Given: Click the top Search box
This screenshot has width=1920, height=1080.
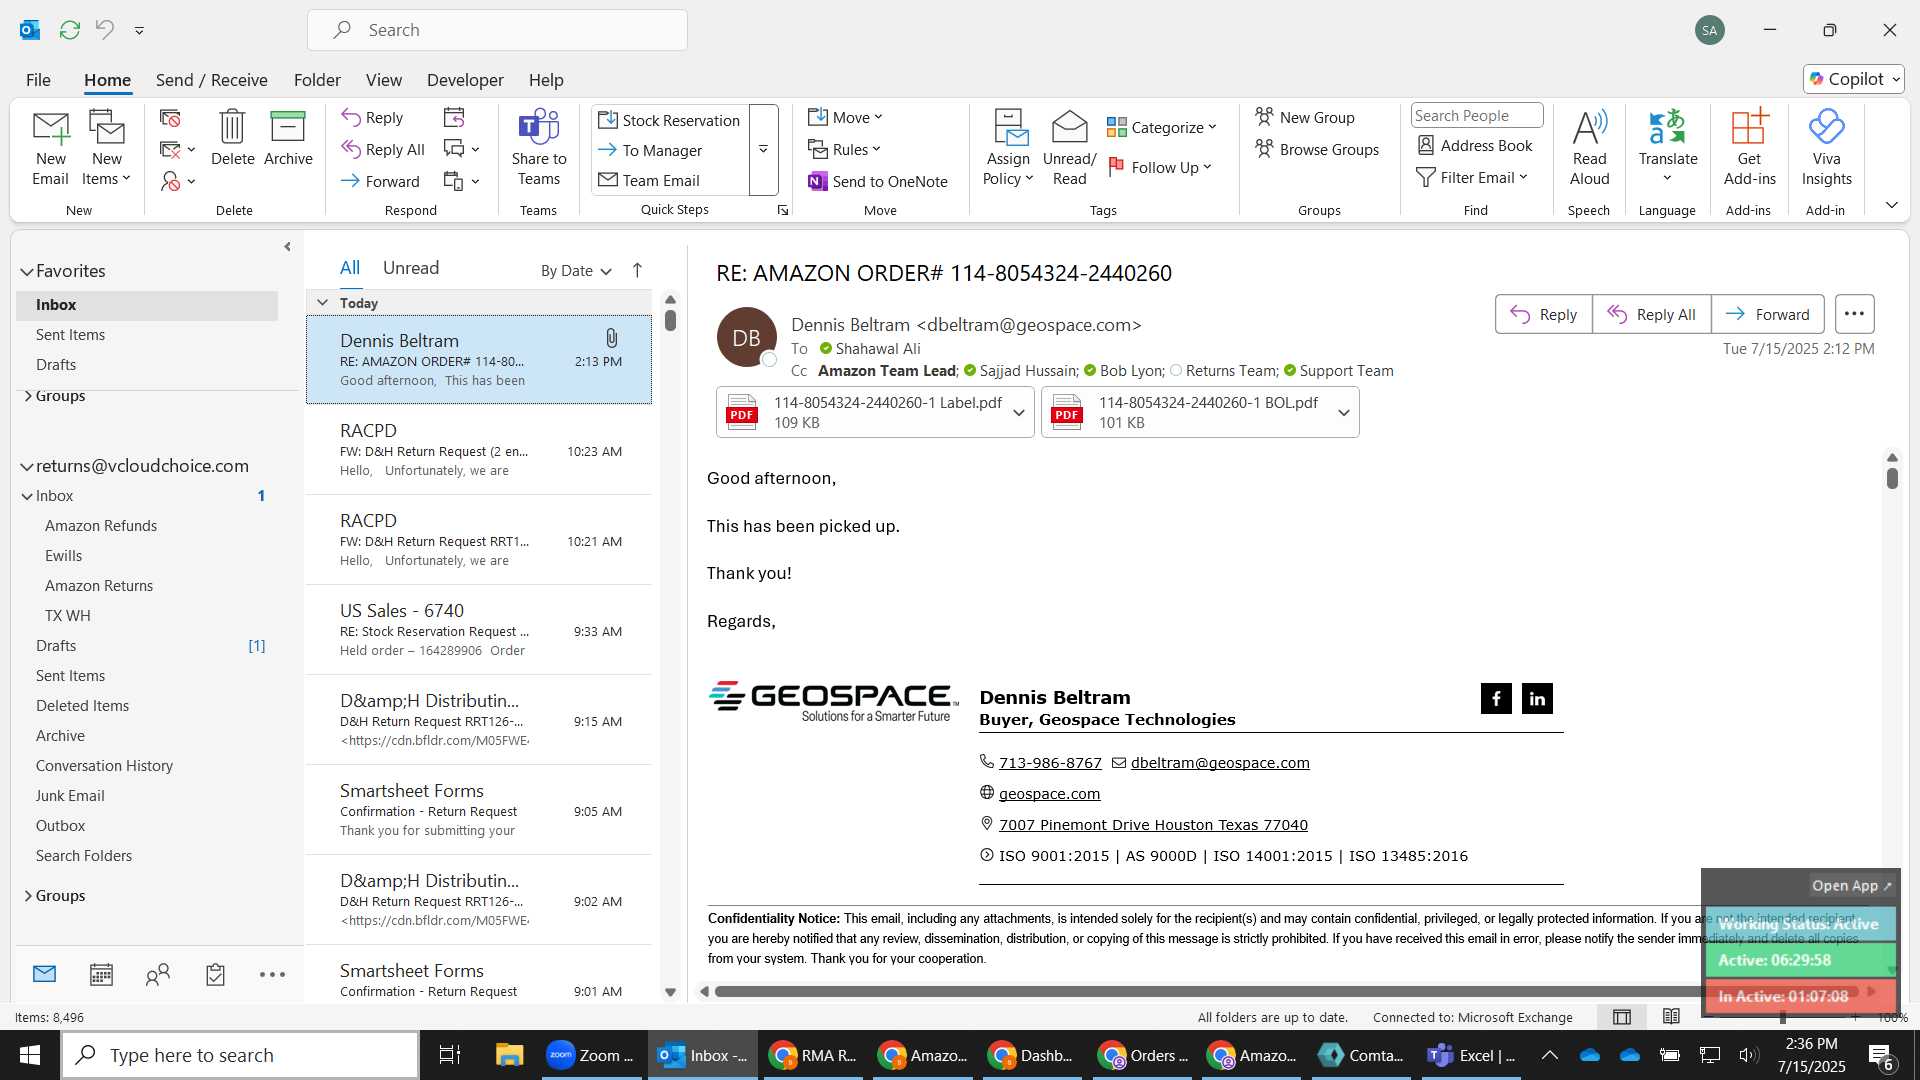Looking at the screenshot, I should pos(497,30).
